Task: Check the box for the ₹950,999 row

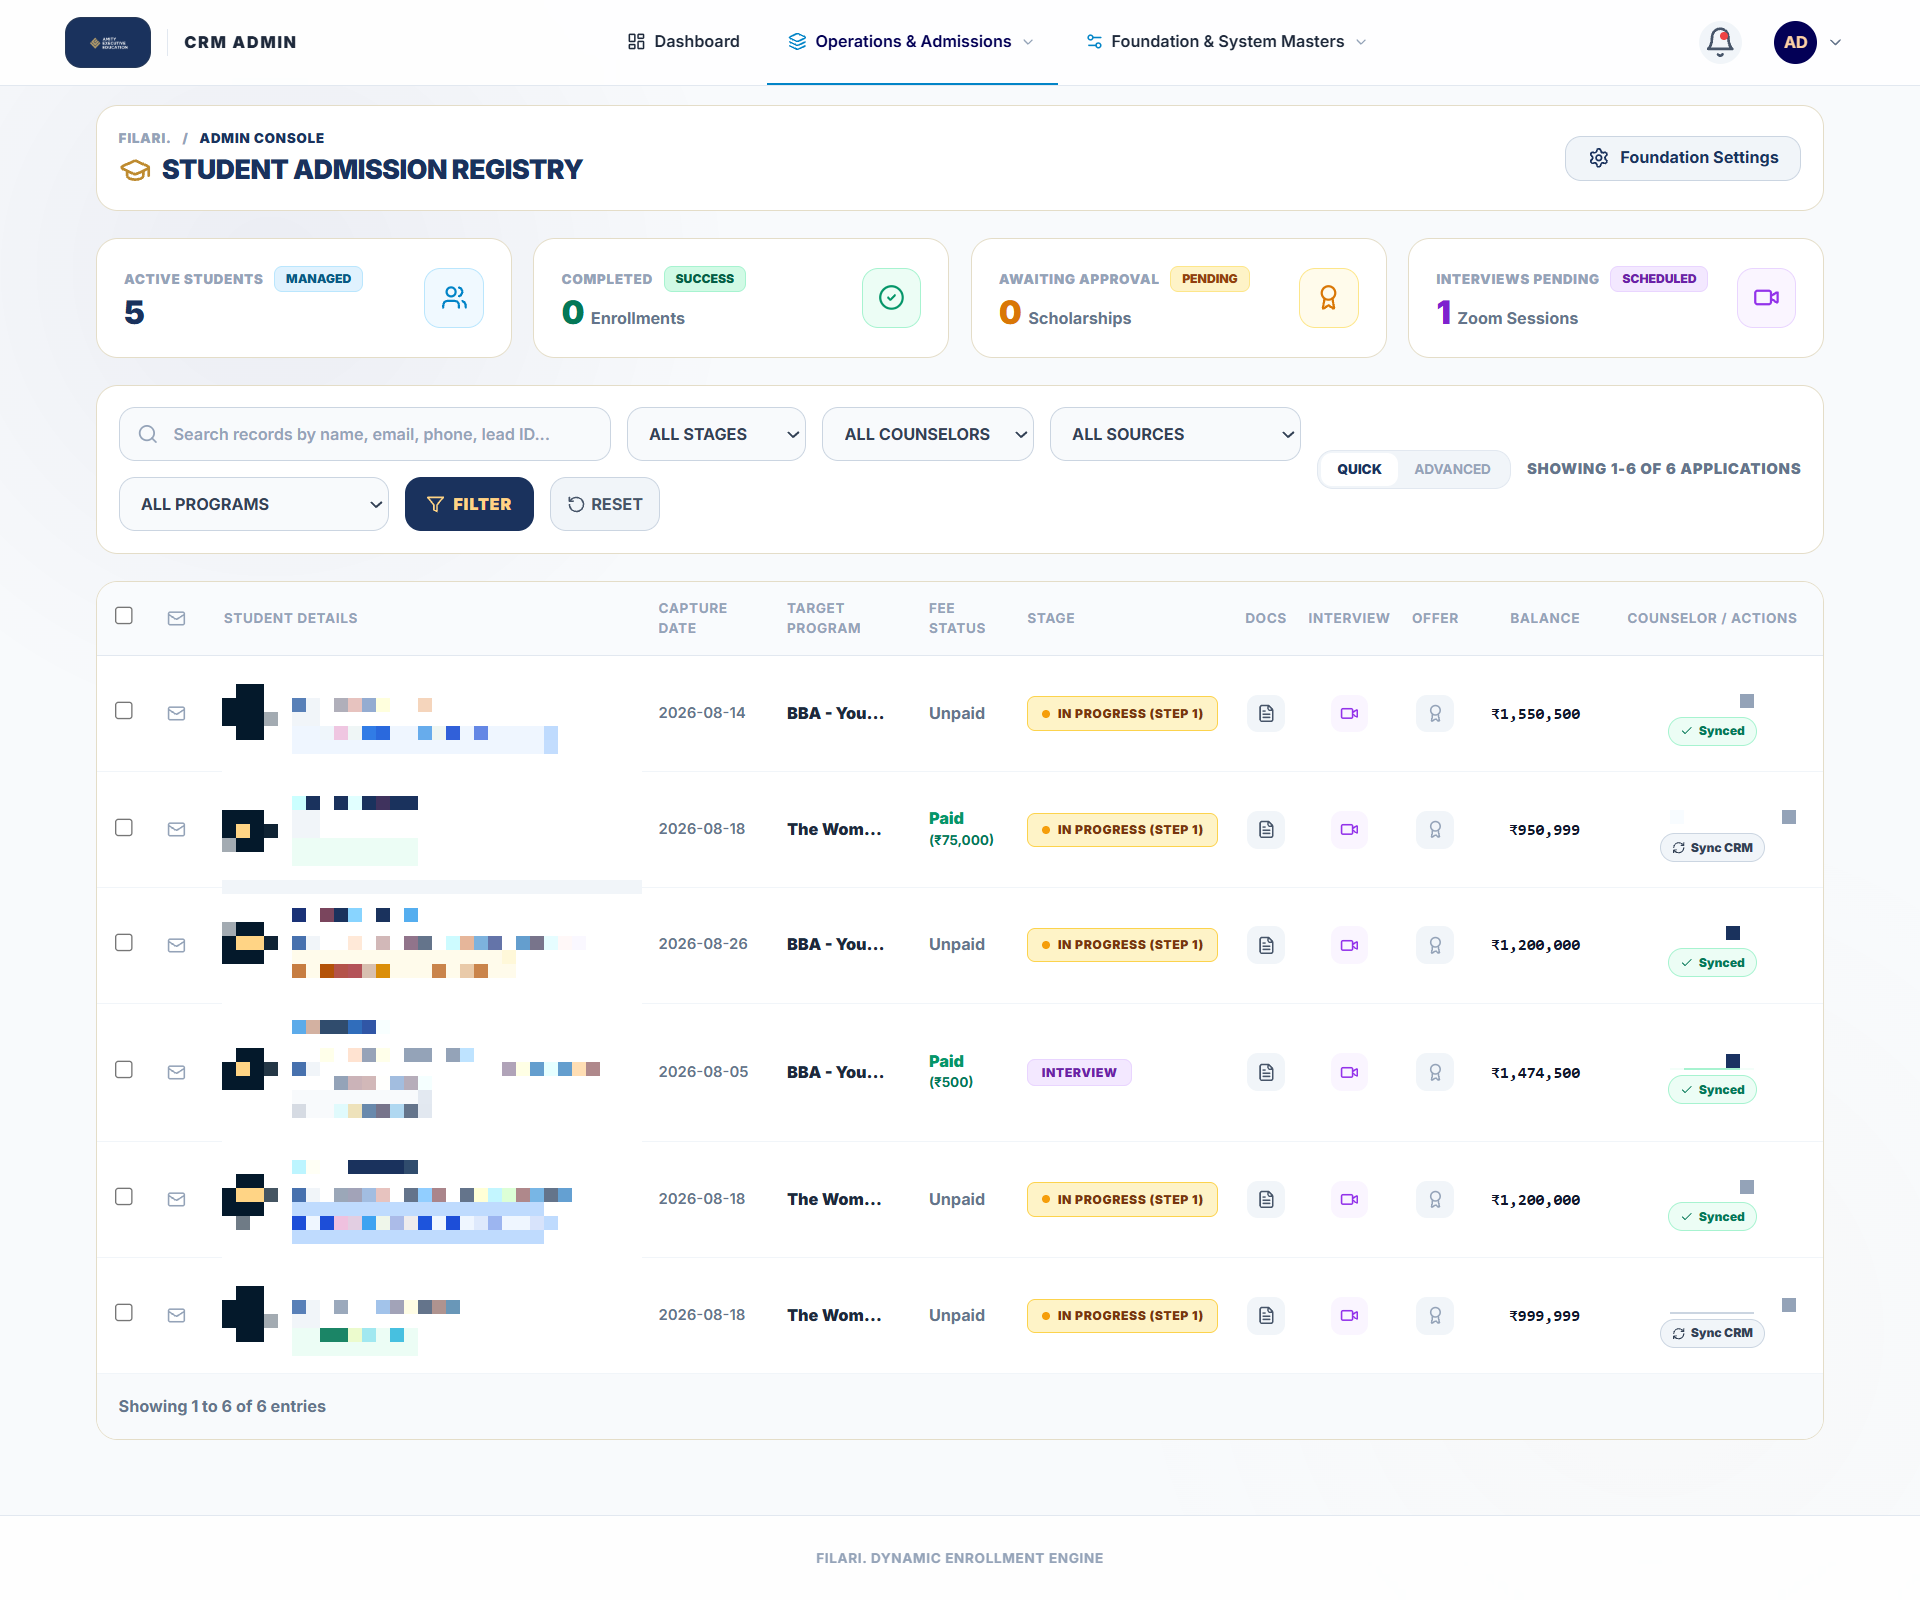Action: pyautogui.click(x=124, y=827)
